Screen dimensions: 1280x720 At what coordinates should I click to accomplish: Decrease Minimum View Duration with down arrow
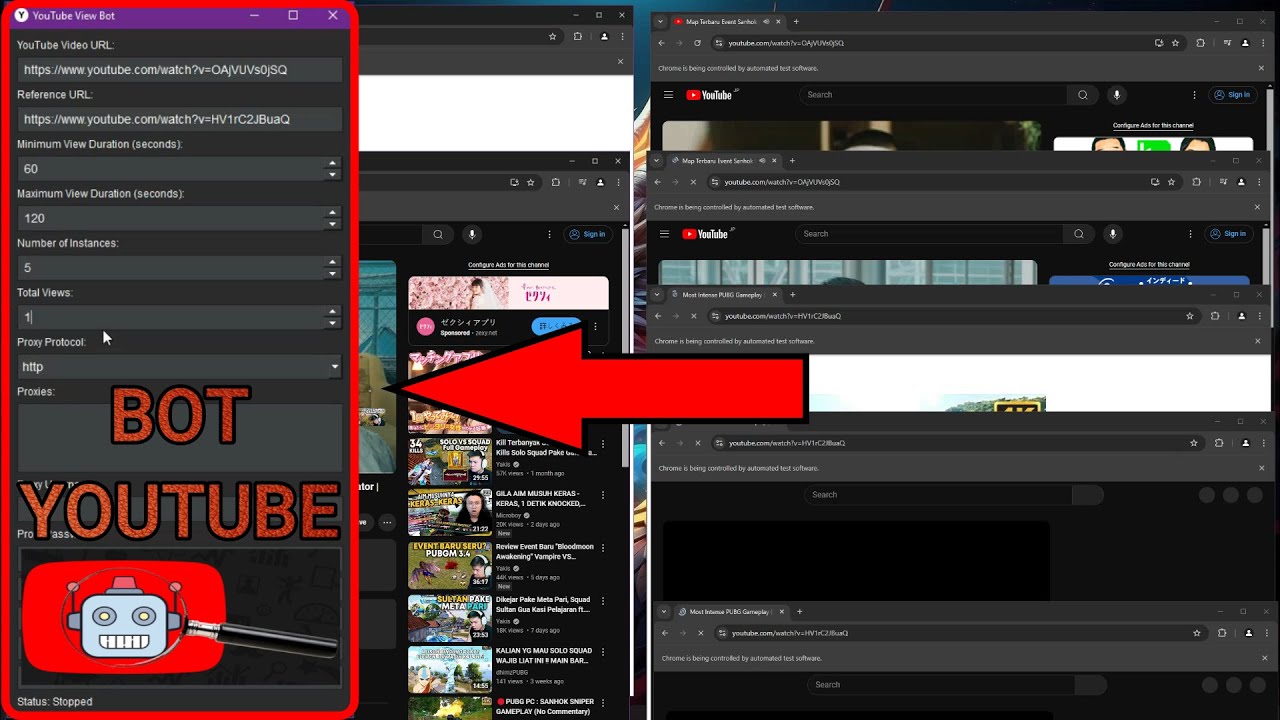[333, 174]
